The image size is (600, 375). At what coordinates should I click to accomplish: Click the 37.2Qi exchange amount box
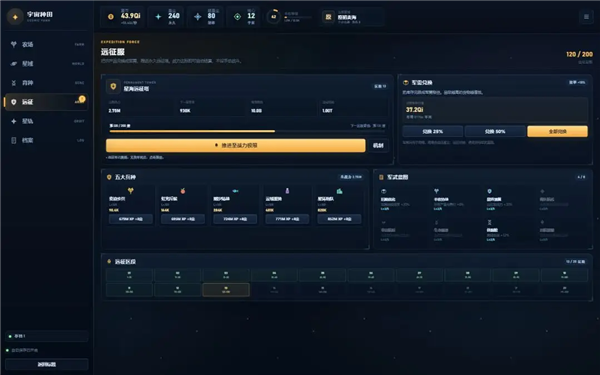point(495,109)
